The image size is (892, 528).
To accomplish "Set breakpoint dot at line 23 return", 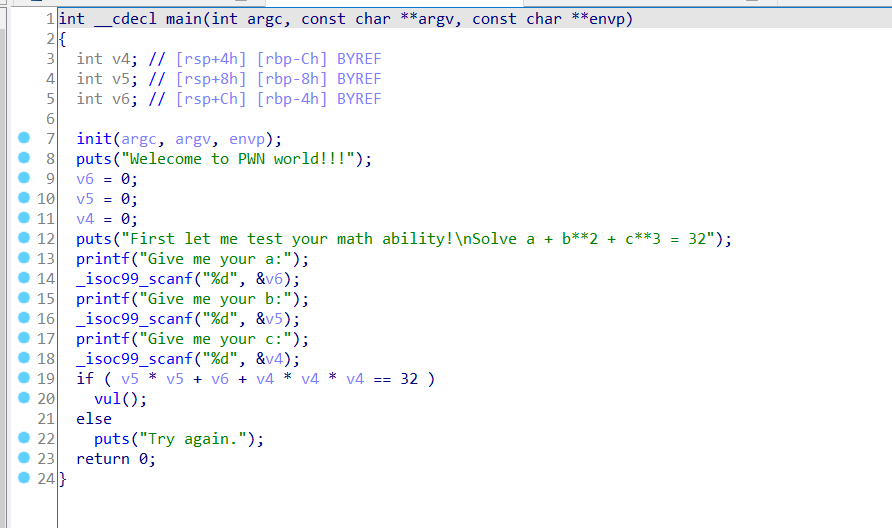I will tap(24, 459).
